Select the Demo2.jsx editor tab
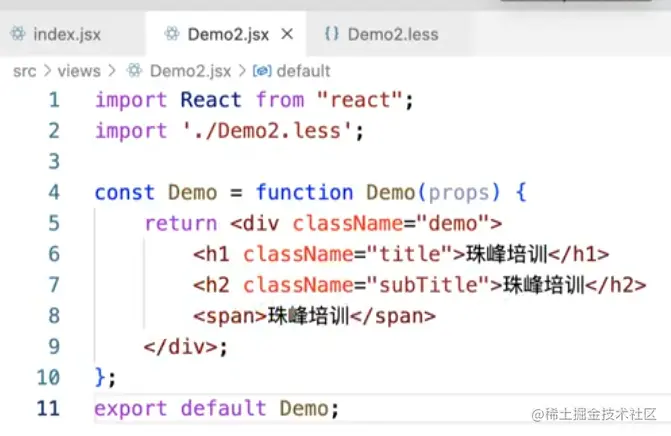This screenshot has height=436, width=671. 226,34
